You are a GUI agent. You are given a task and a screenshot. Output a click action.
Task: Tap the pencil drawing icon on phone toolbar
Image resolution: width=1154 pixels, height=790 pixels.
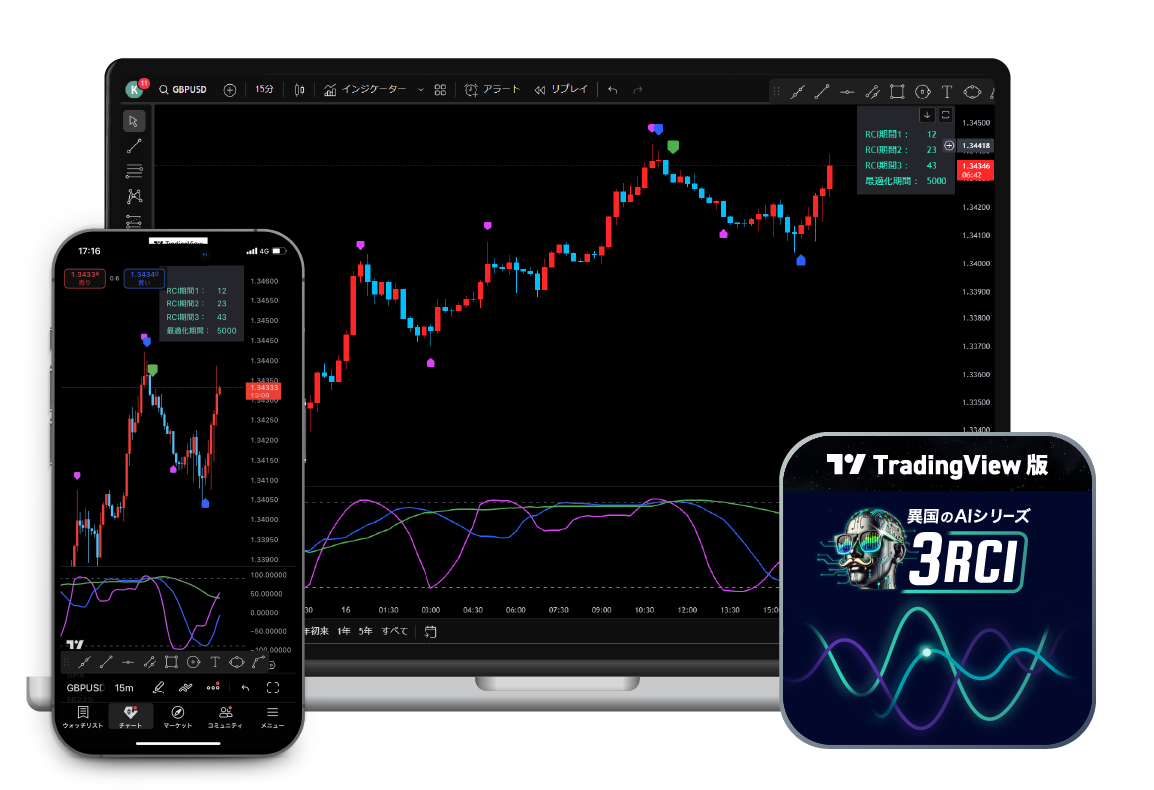[x=158, y=688]
